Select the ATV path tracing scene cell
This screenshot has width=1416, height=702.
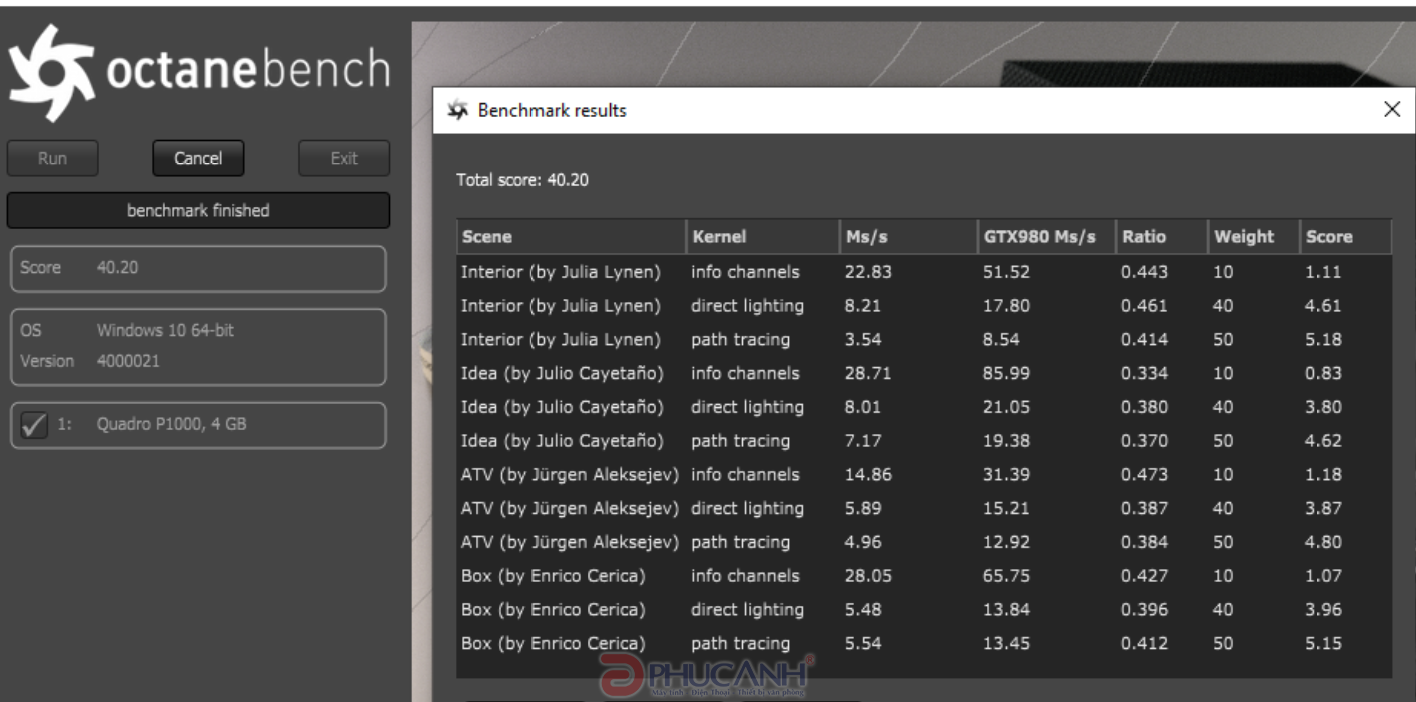tap(570, 543)
